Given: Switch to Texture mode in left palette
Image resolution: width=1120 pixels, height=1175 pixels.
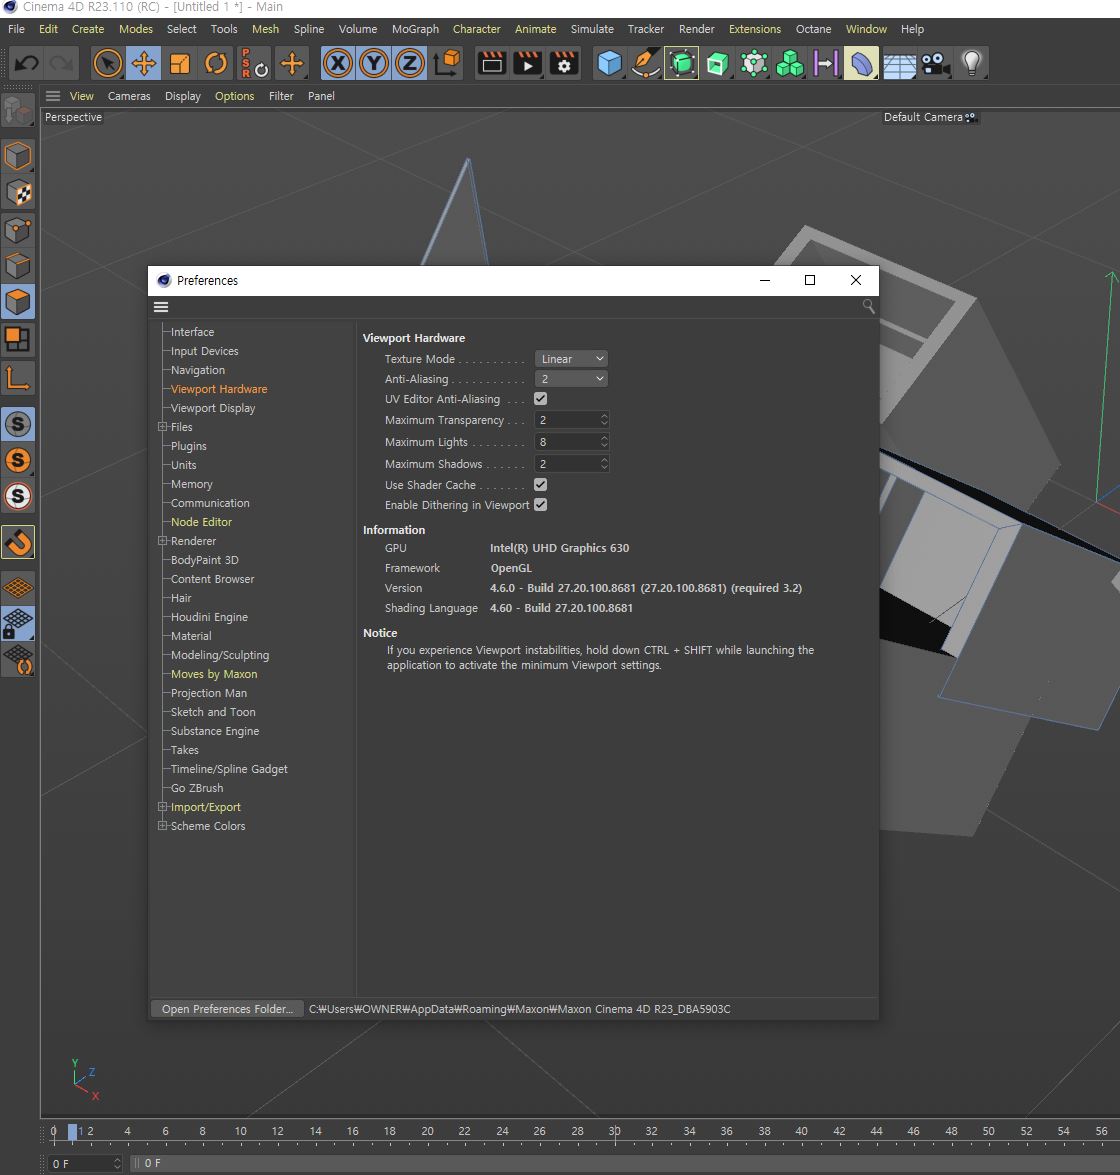Looking at the screenshot, I should pyautogui.click(x=18, y=193).
